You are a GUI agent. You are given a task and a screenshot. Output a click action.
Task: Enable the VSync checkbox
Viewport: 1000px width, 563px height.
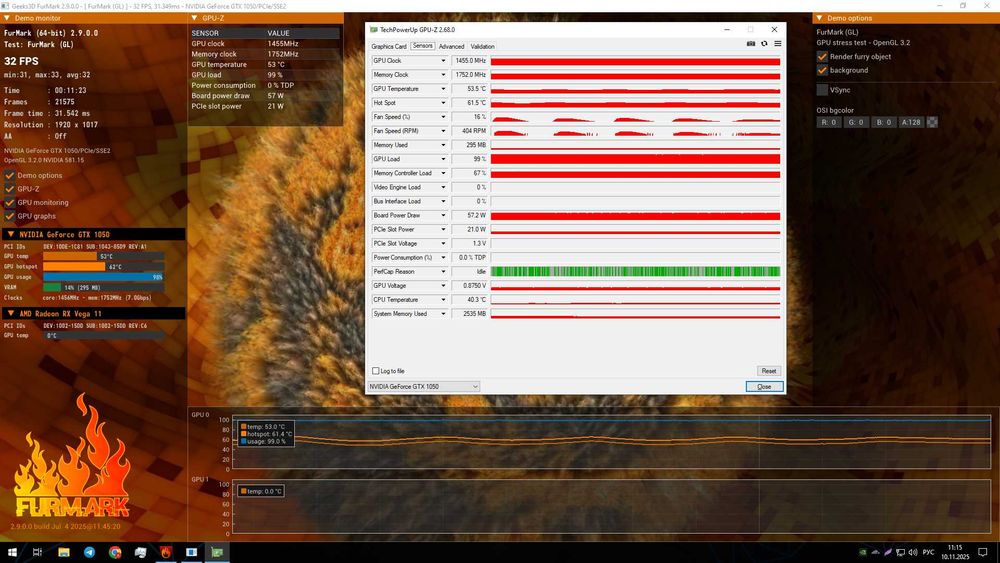(822, 90)
